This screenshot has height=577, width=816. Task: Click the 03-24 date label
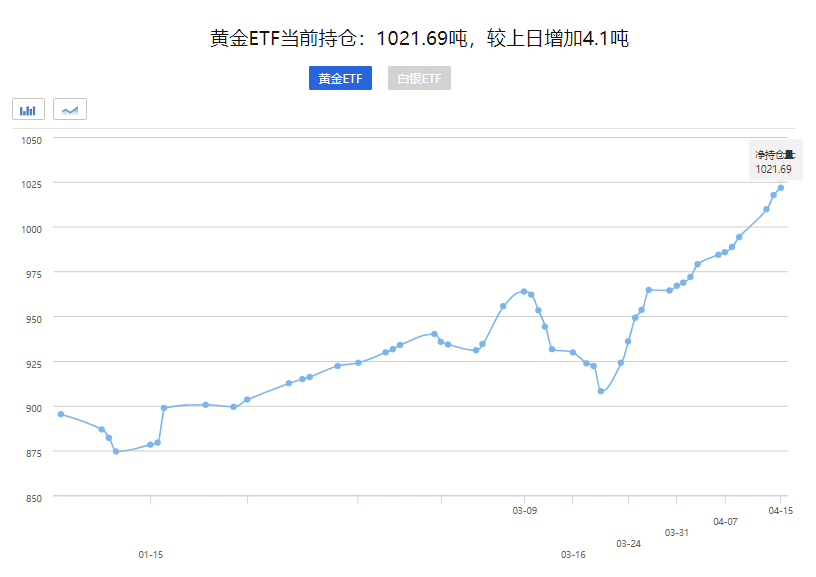[628, 543]
